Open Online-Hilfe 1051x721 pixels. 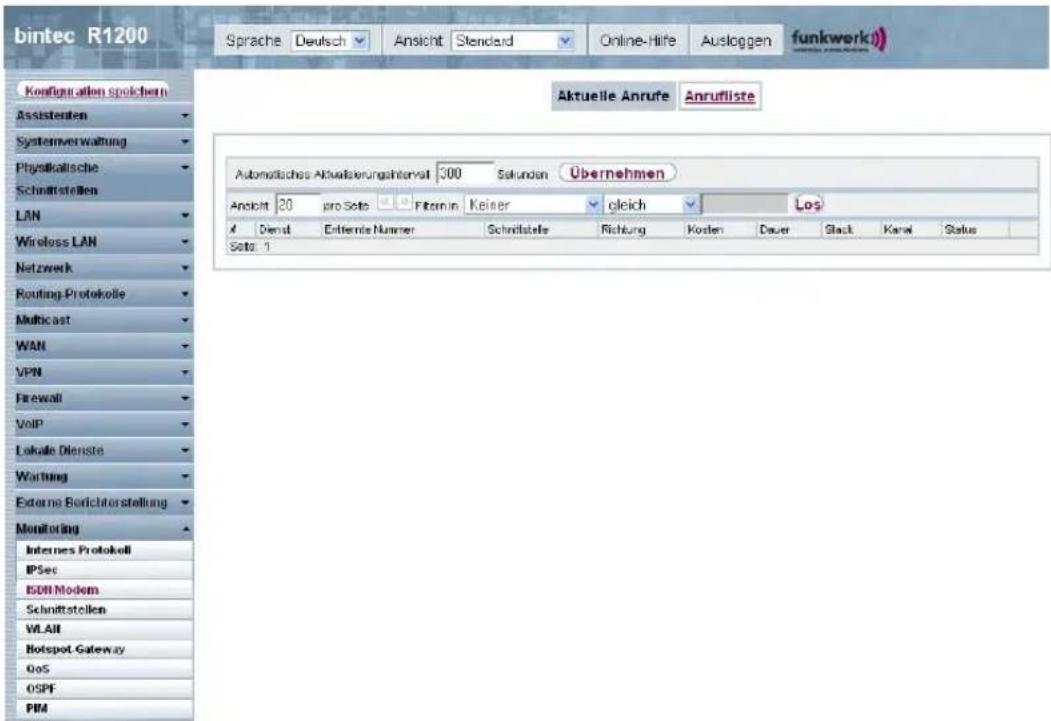[x=638, y=41]
